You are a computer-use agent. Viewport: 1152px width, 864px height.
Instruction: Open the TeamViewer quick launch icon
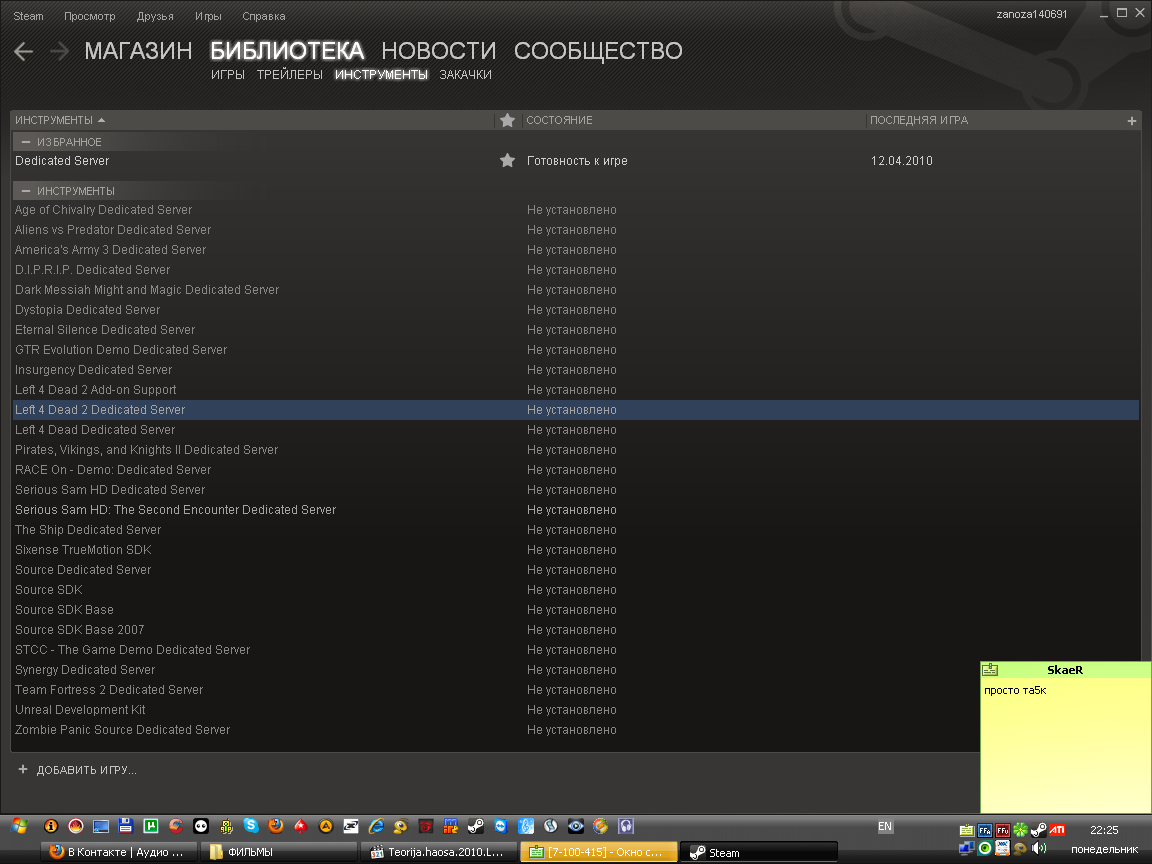(501, 826)
